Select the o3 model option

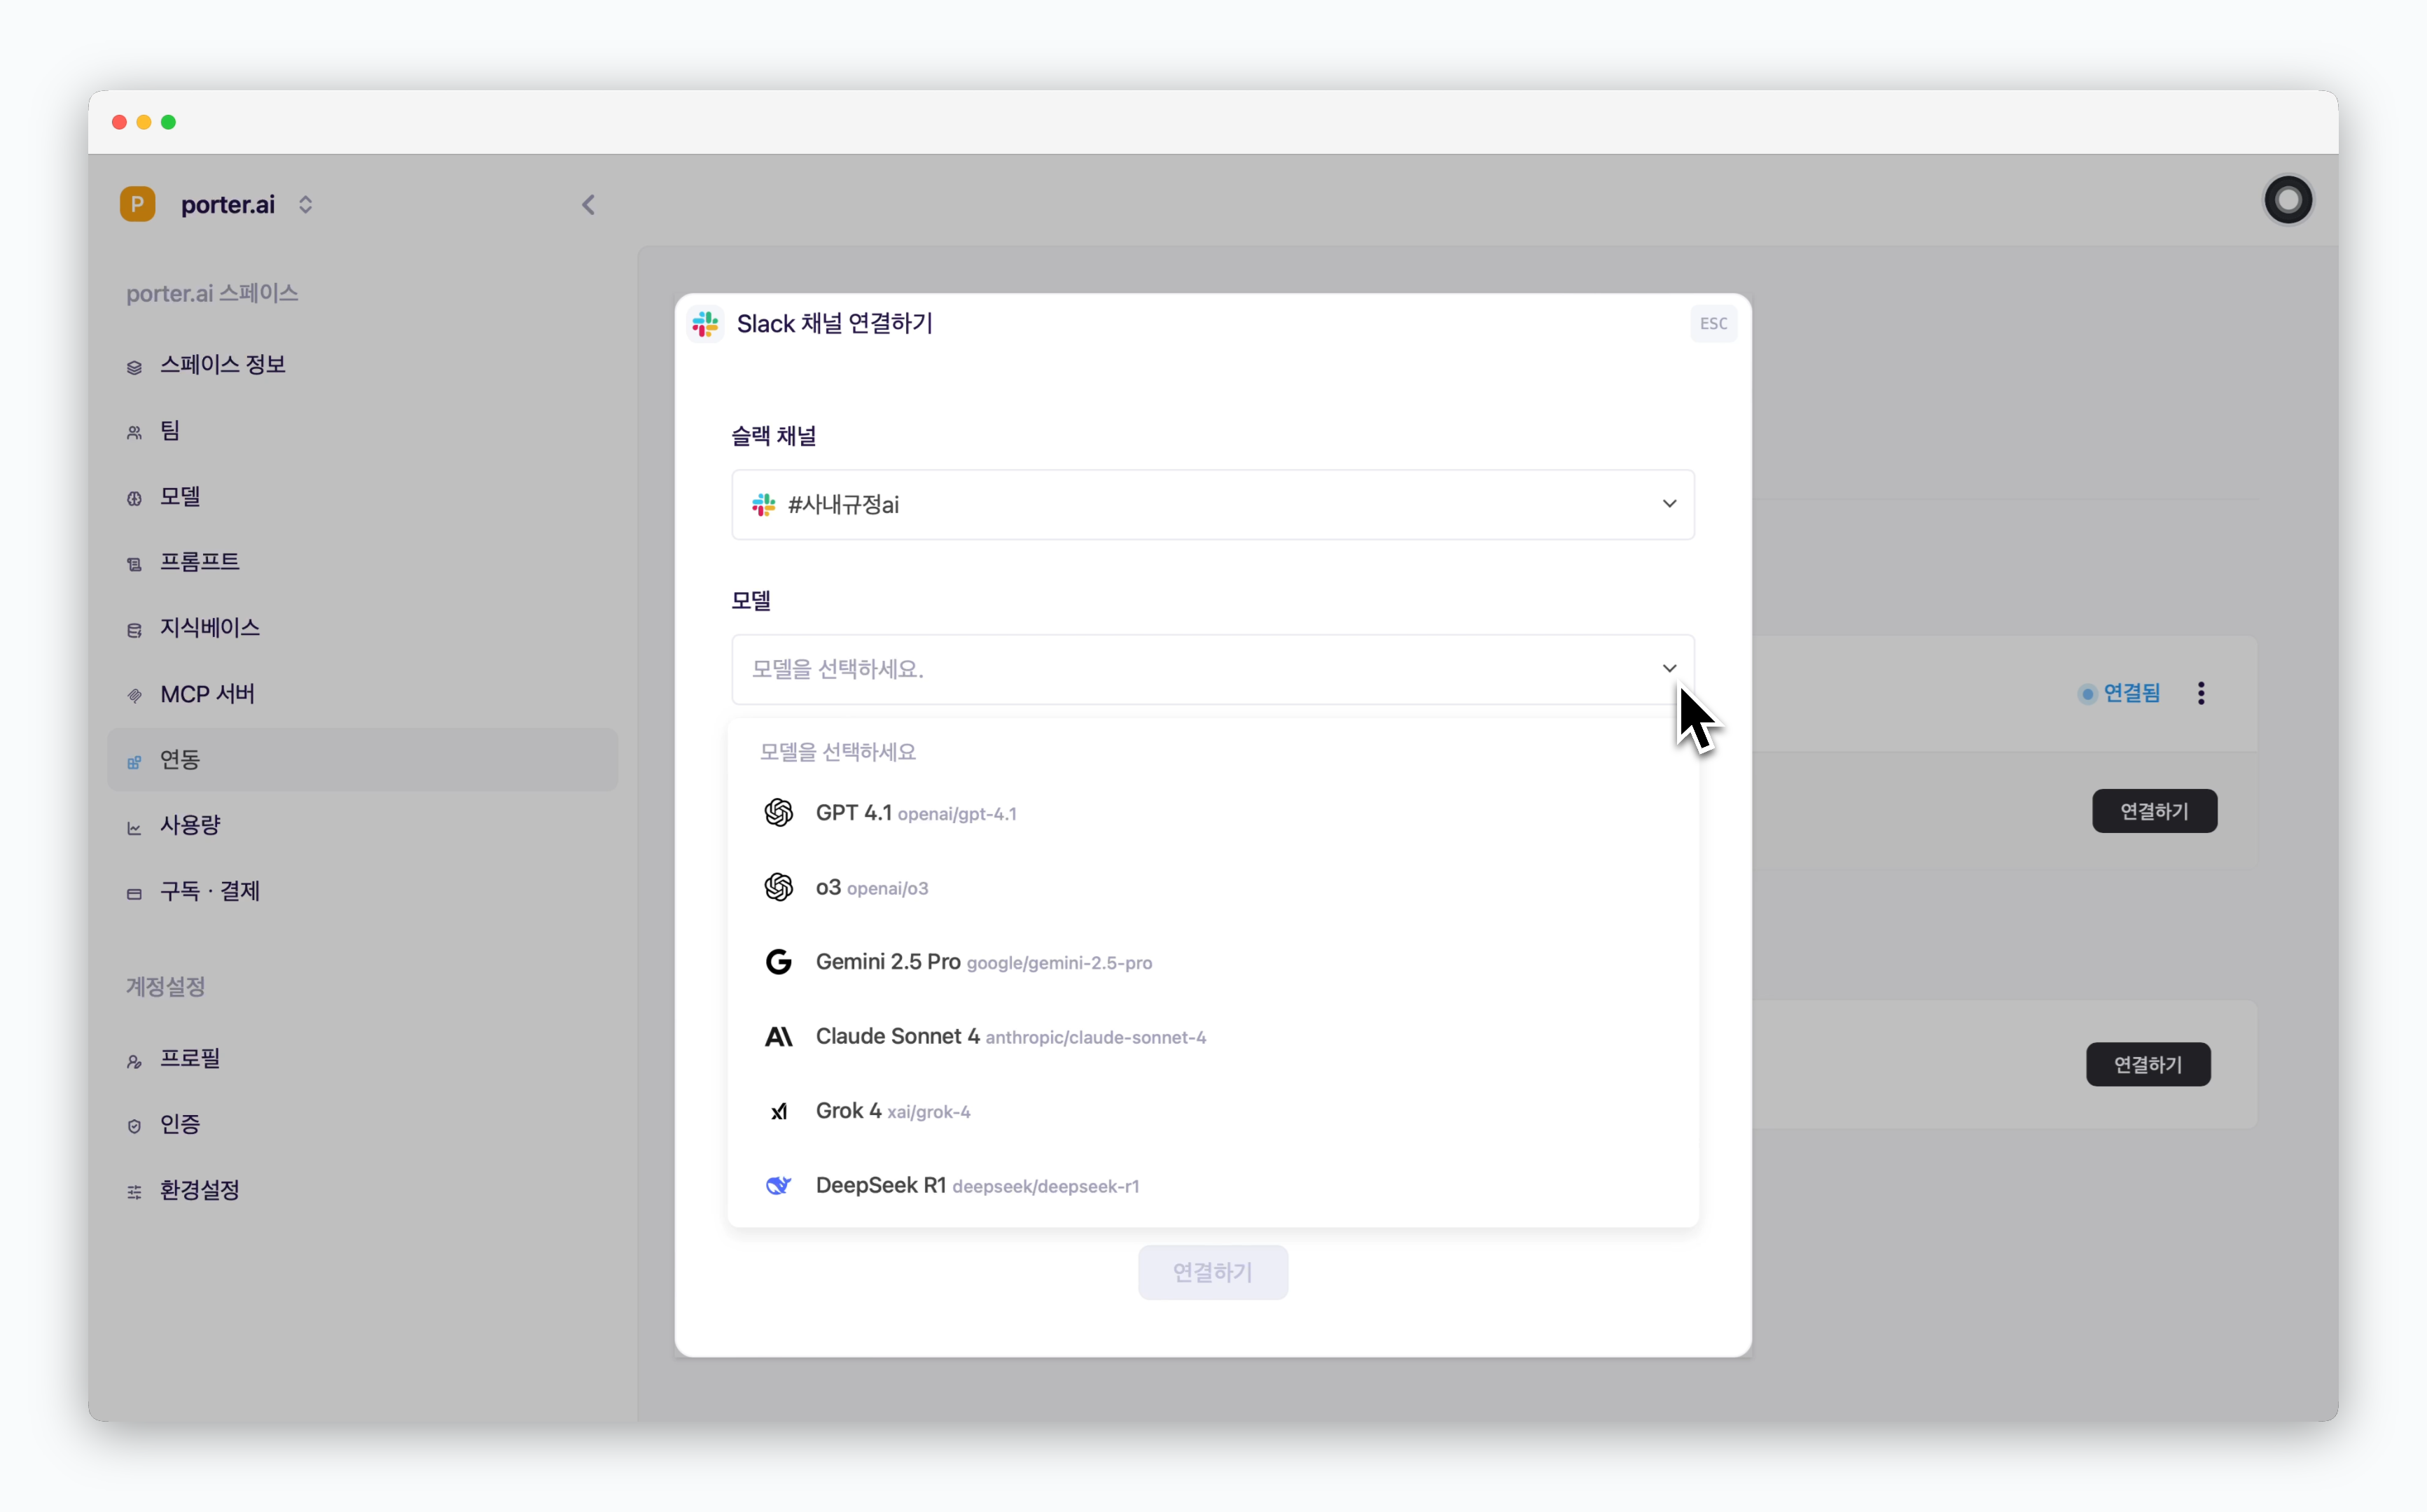point(1212,887)
